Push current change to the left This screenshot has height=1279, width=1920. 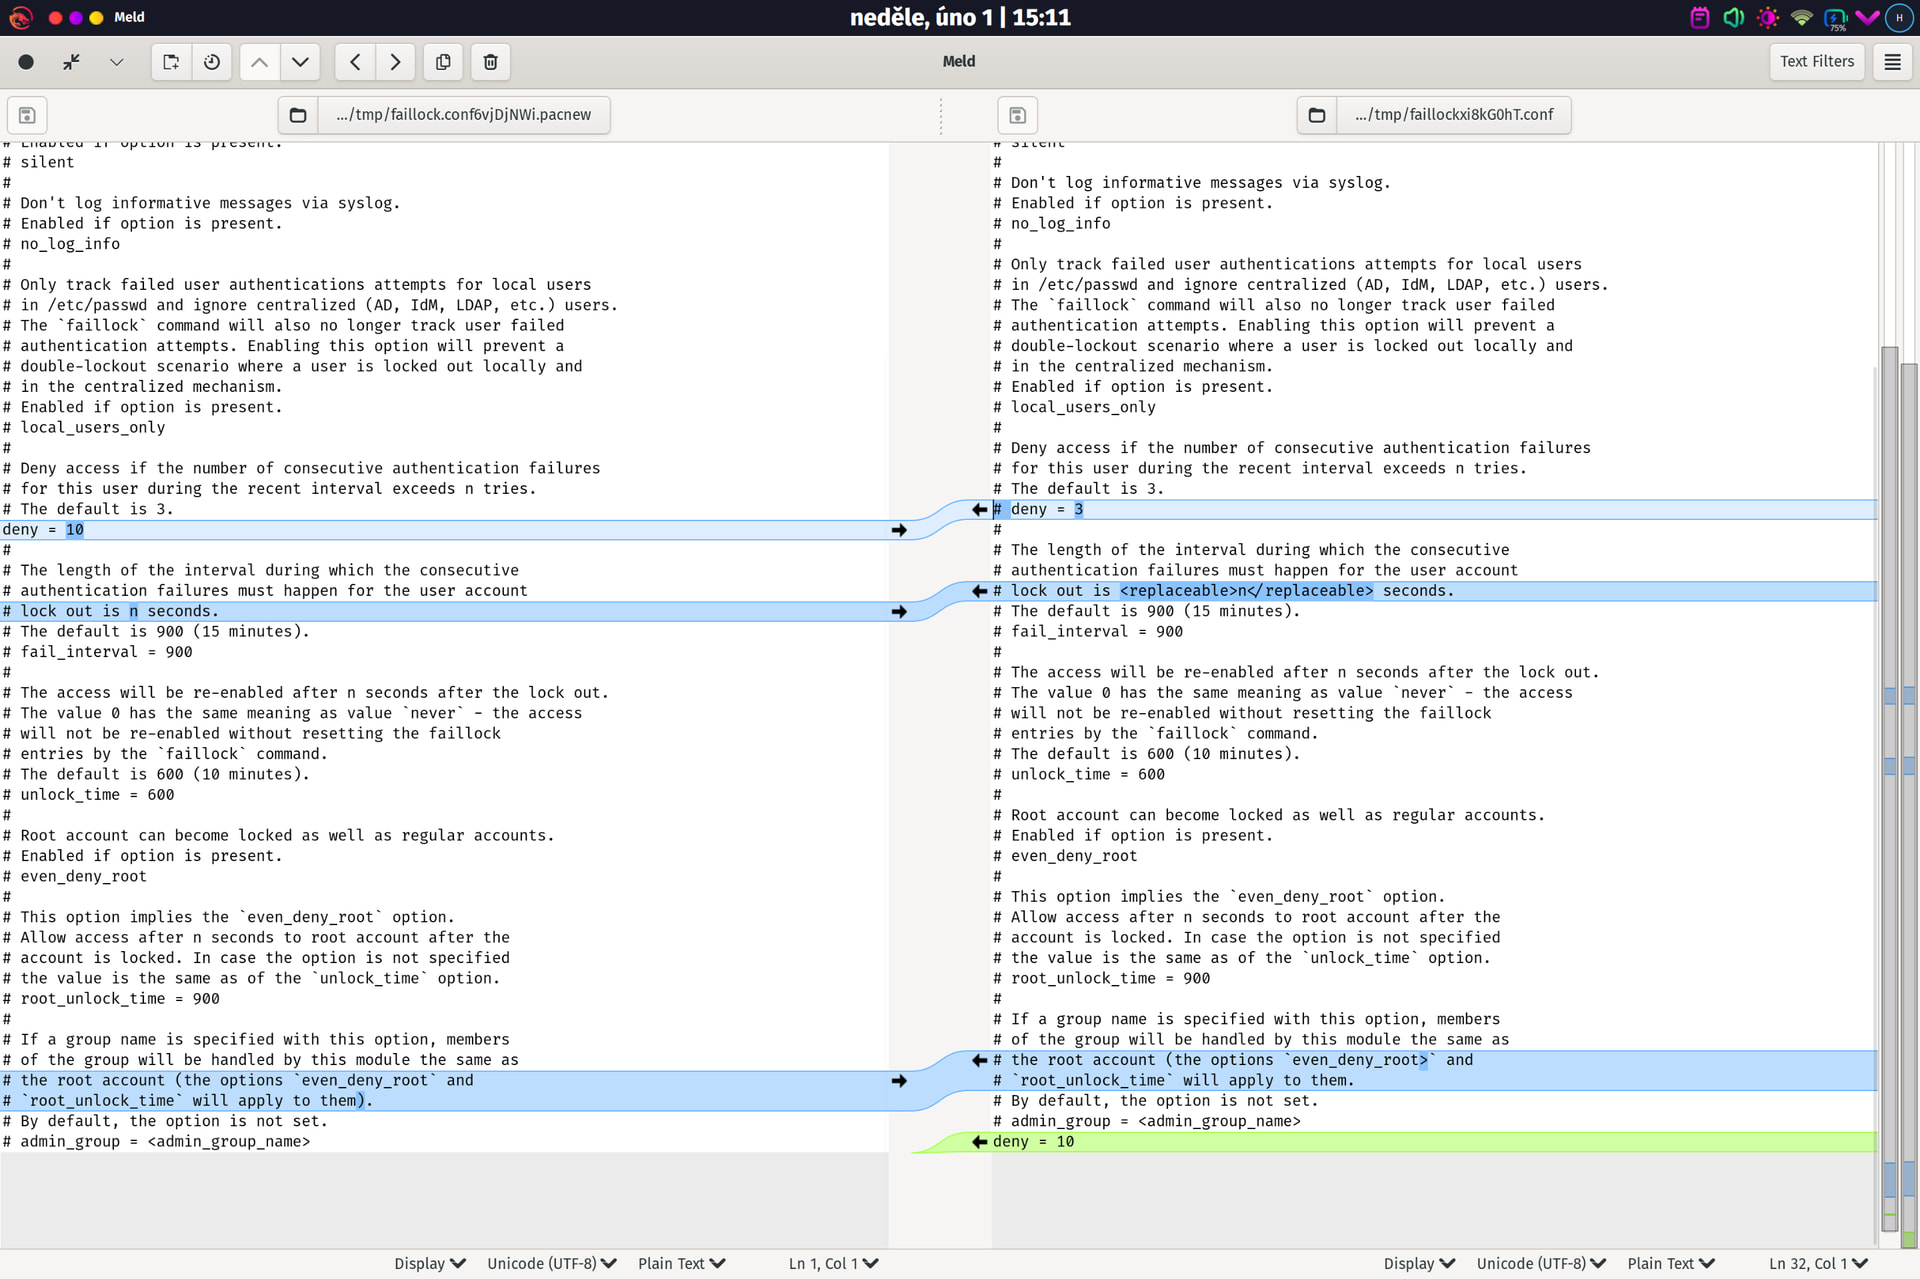pos(355,62)
